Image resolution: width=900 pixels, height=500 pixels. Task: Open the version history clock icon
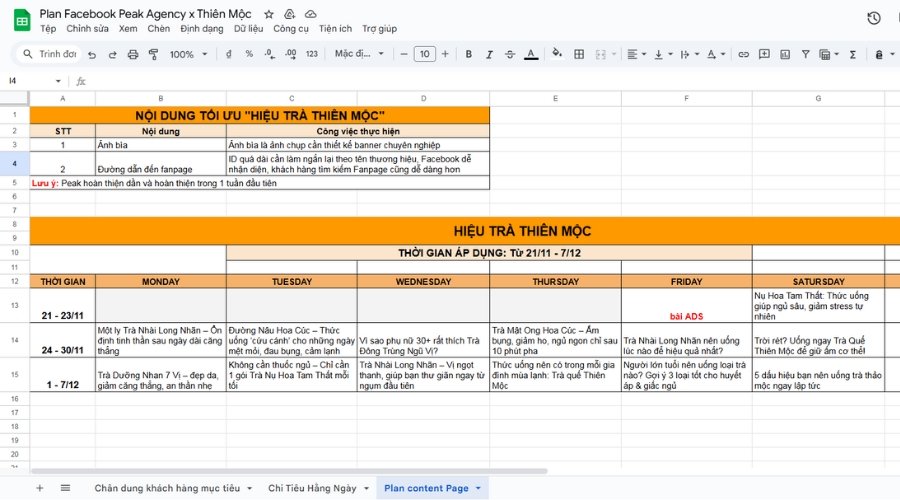pyautogui.click(x=873, y=18)
